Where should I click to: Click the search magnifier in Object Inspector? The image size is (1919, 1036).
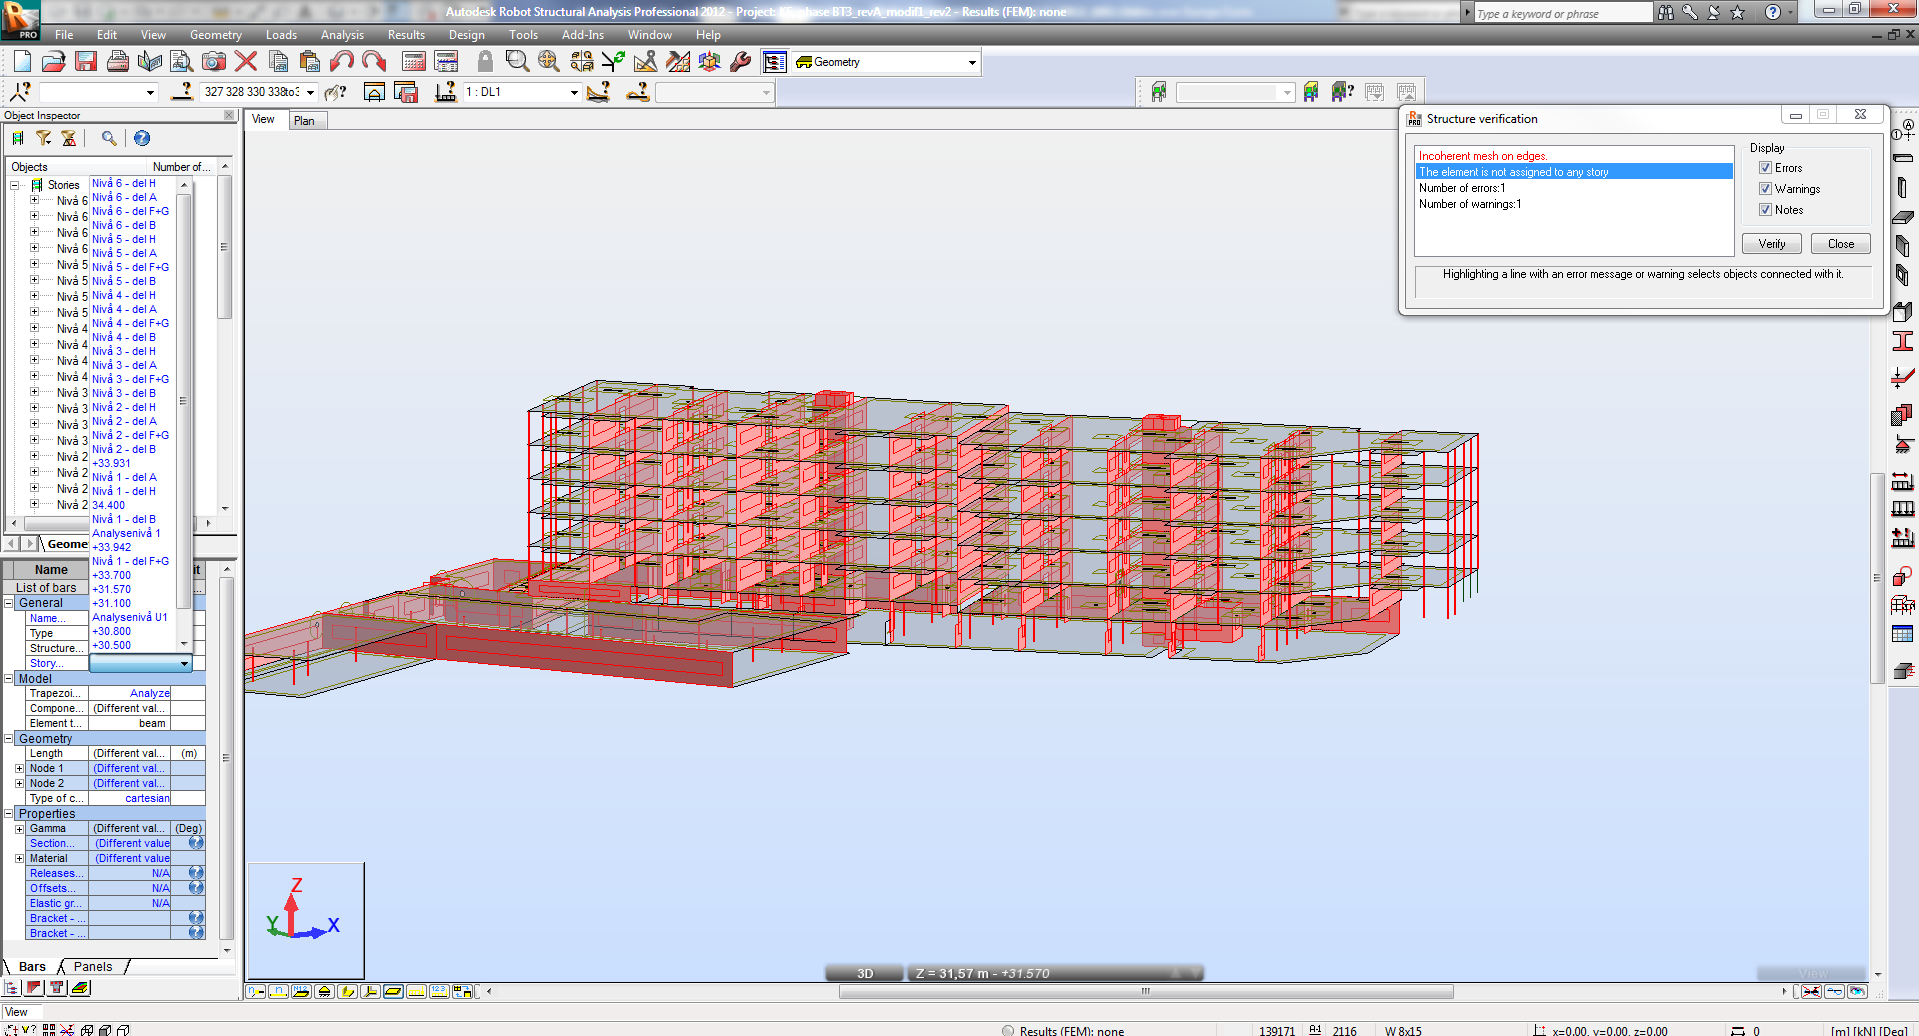tap(109, 138)
